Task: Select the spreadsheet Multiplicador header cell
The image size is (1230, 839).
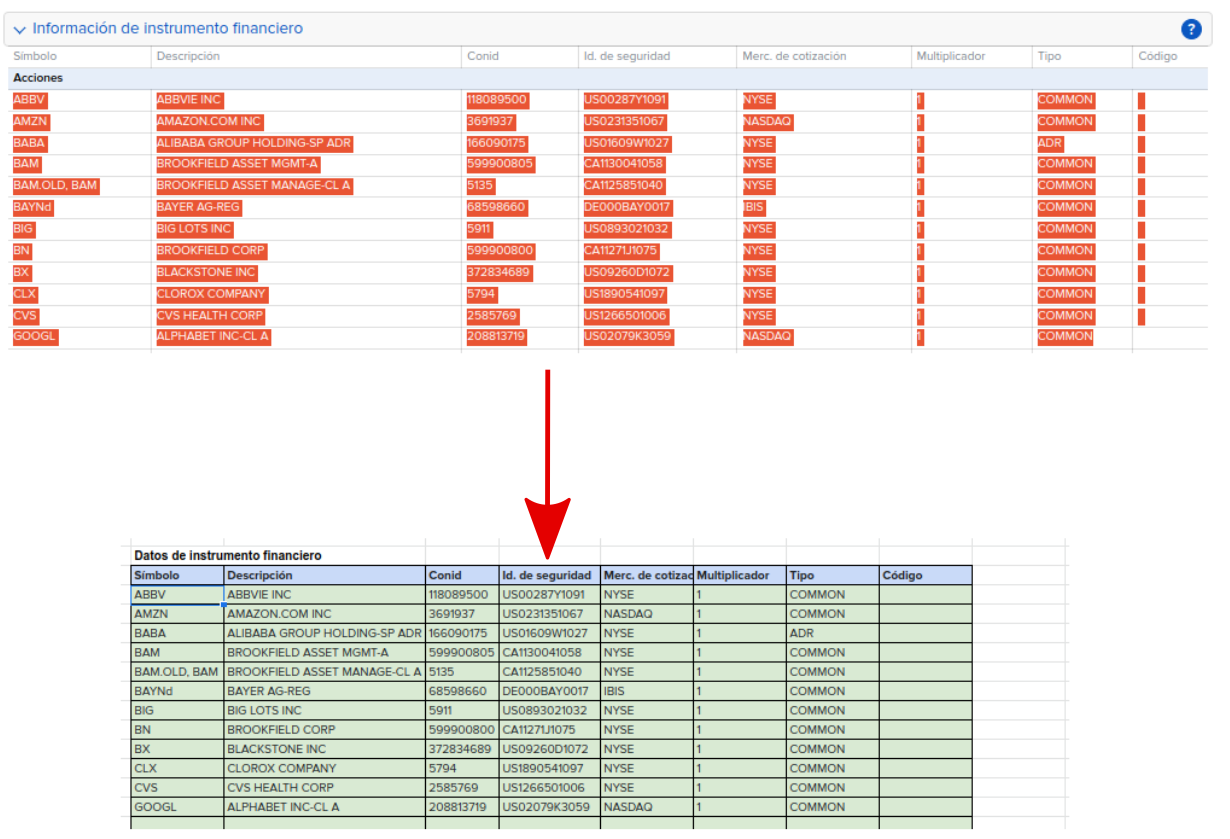Action: click(740, 576)
